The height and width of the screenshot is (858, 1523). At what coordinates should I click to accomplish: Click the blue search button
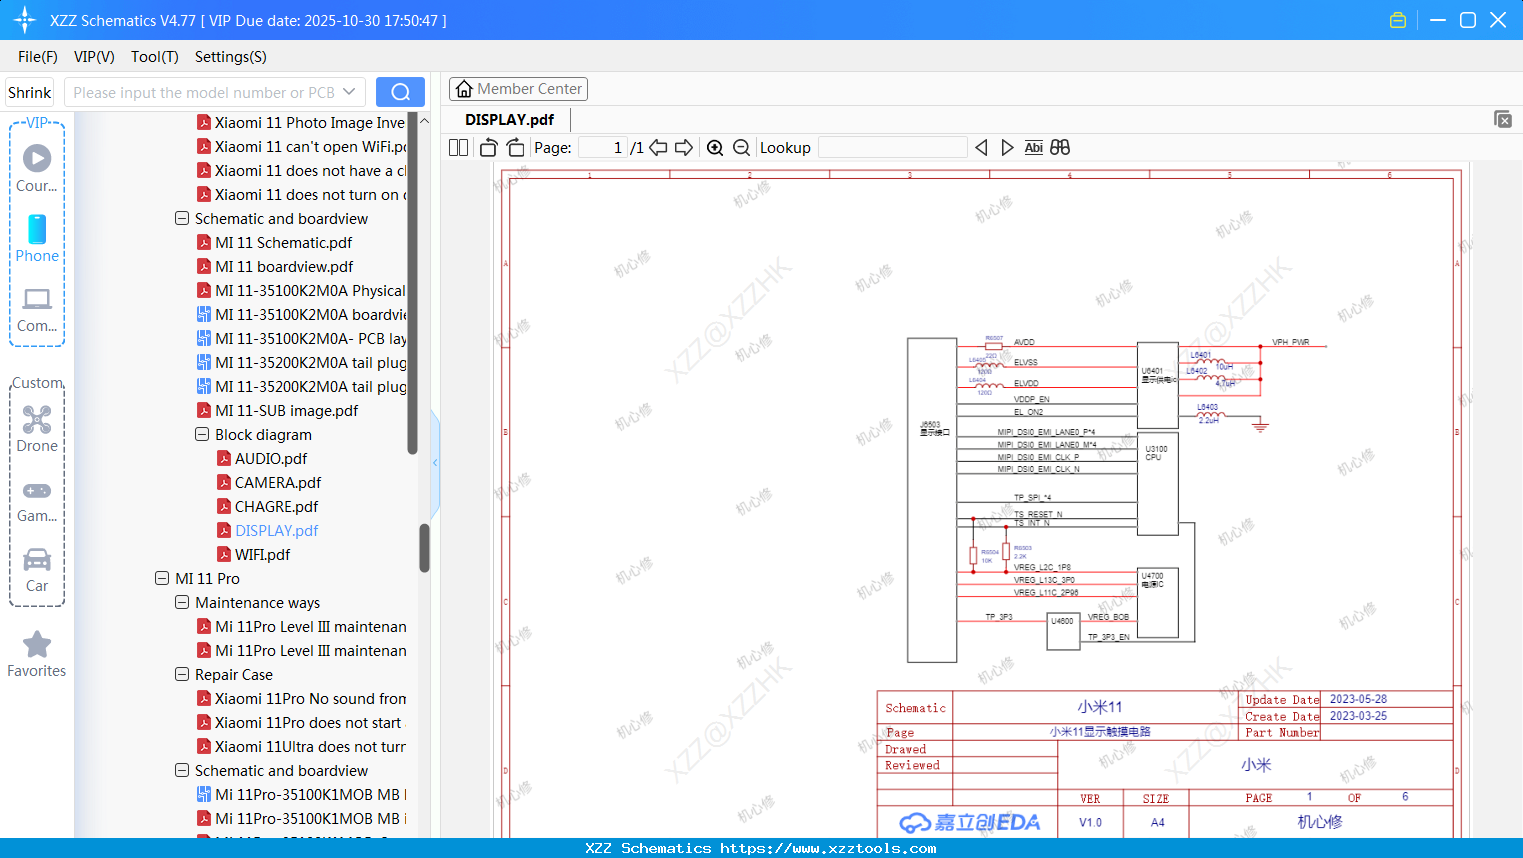click(400, 92)
